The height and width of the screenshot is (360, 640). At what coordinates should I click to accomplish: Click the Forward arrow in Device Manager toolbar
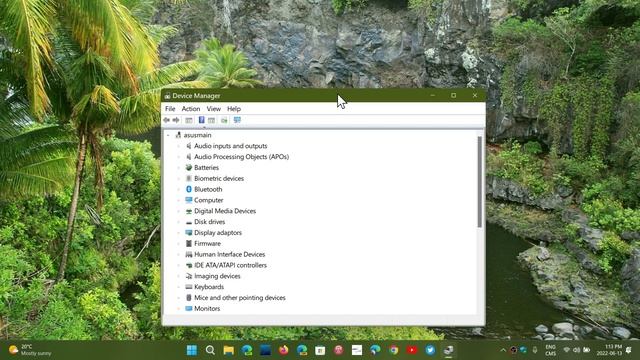[176, 120]
